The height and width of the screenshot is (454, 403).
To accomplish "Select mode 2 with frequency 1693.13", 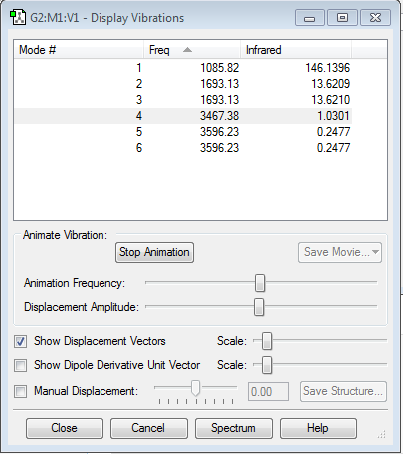I will click(x=183, y=84).
